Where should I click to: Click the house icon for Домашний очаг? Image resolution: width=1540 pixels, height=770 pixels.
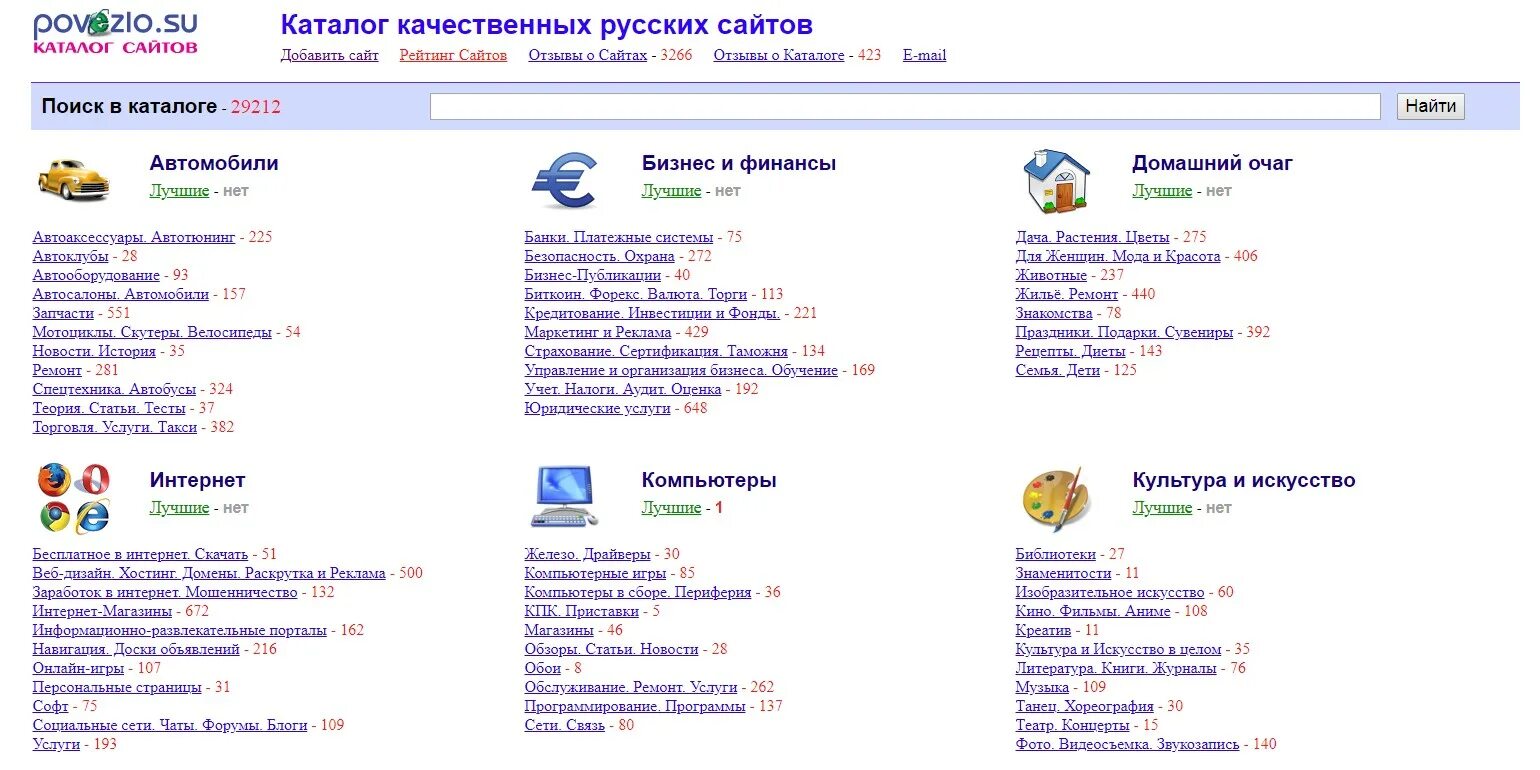pyautogui.click(x=1057, y=180)
